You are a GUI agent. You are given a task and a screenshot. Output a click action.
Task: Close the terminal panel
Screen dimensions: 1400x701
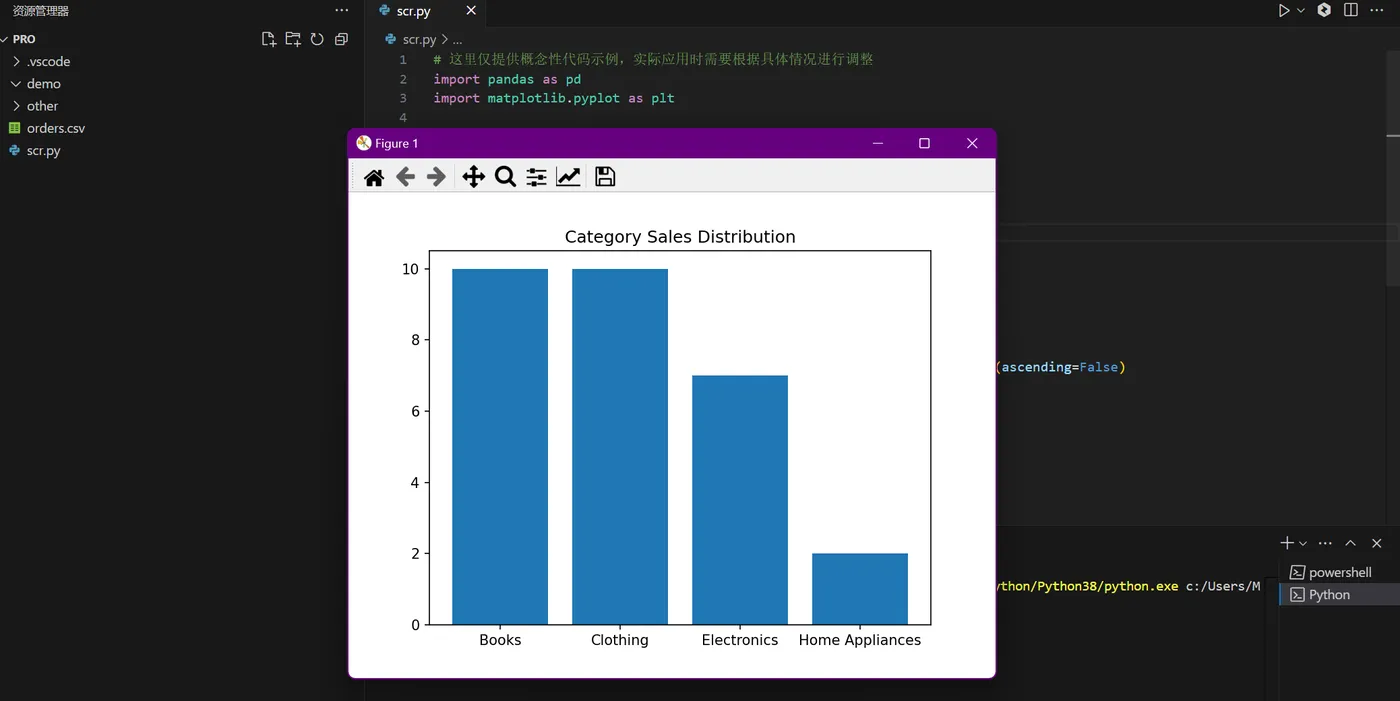coord(1377,543)
